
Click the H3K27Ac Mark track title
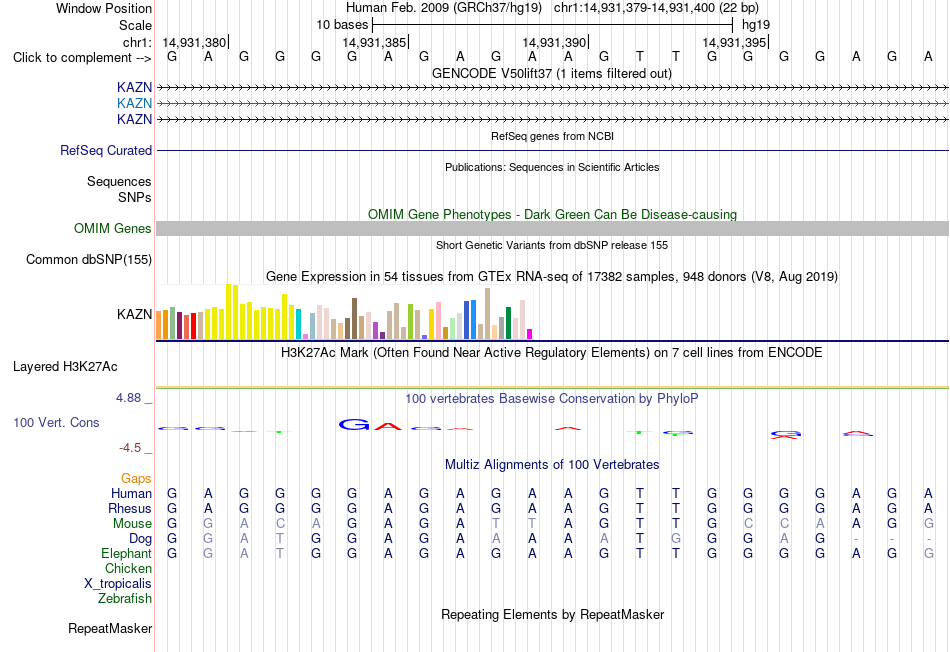pyautogui.click(x=552, y=353)
